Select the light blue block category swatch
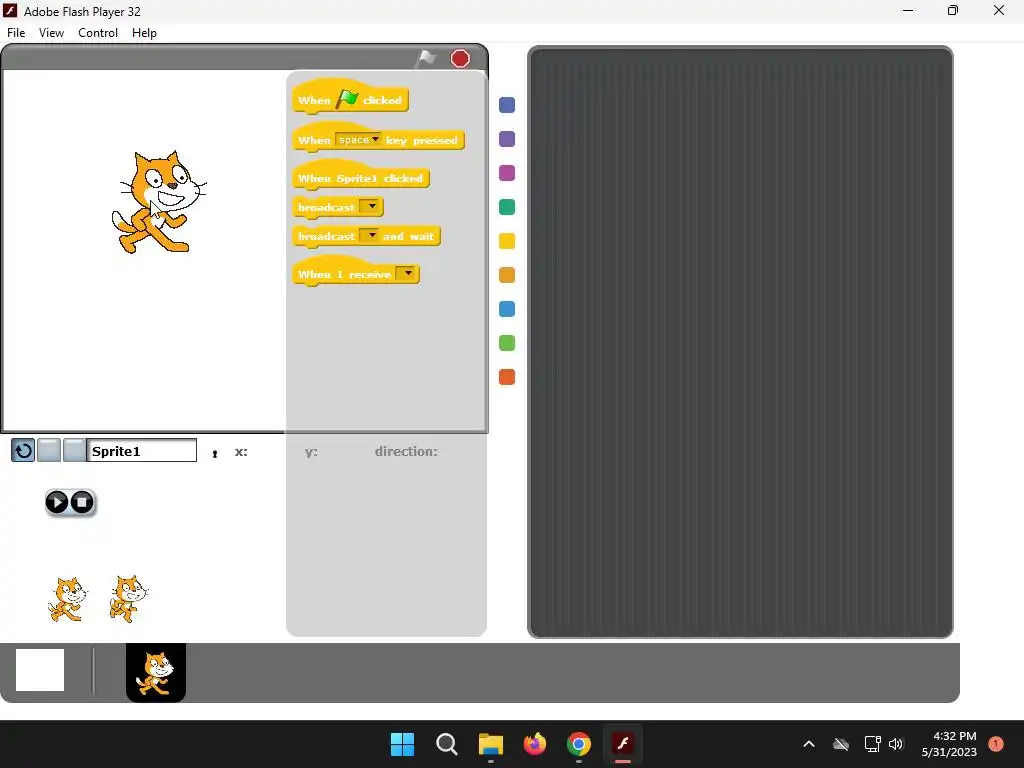 pyautogui.click(x=507, y=309)
